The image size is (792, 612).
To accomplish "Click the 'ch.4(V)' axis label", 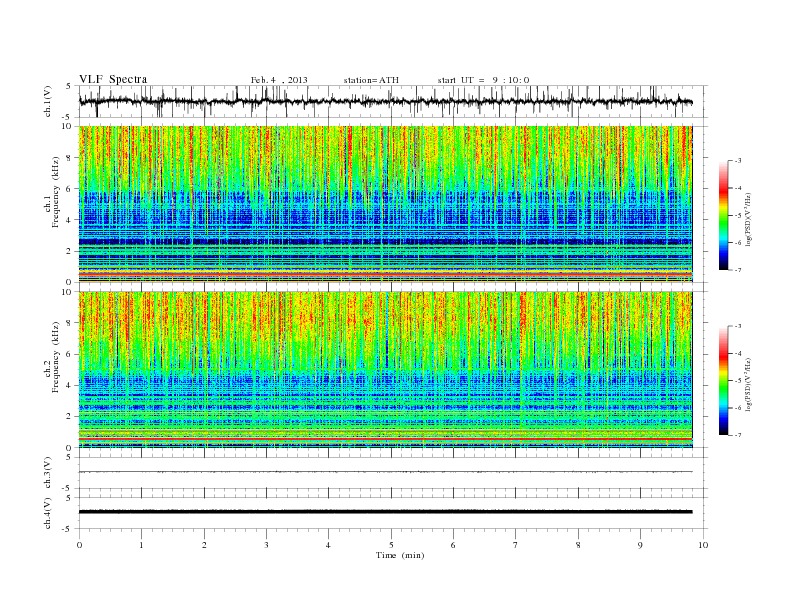I will pos(48,513).
